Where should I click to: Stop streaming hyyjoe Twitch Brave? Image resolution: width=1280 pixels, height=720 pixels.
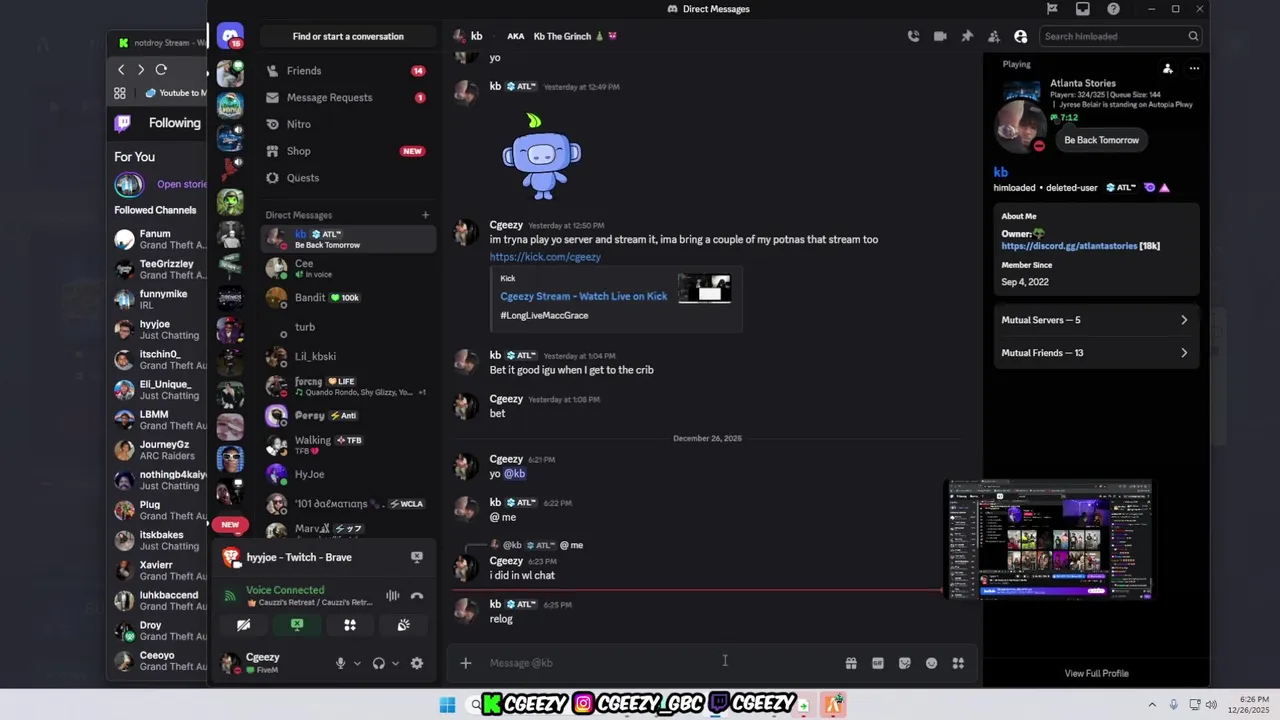pos(417,557)
